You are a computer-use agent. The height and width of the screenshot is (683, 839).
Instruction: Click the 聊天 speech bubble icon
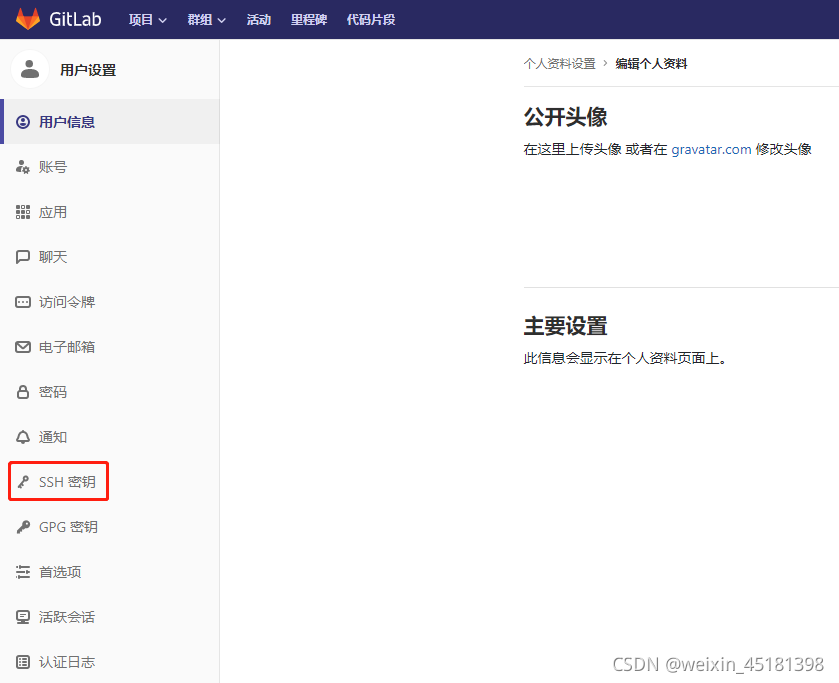click(23, 257)
